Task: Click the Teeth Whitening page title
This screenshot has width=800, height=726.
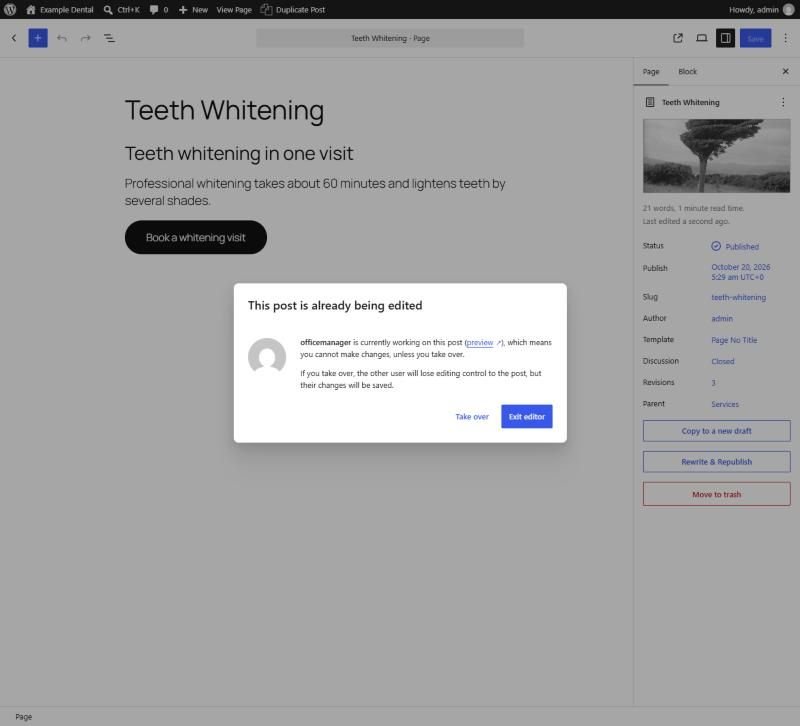Action: pyautogui.click(x=224, y=110)
